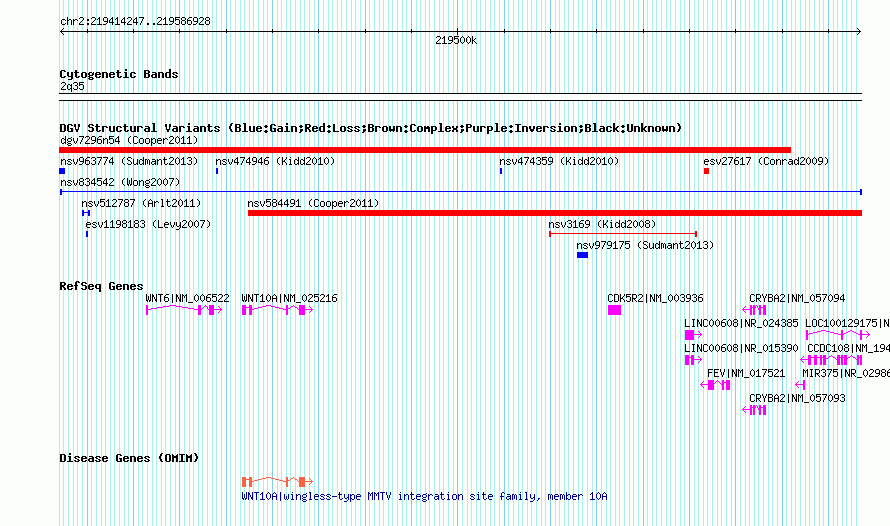Image resolution: width=890 pixels, height=526 pixels.
Task: Click the Disease Genes (OMIM) track heading
Action: pyautogui.click(x=129, y=458)
